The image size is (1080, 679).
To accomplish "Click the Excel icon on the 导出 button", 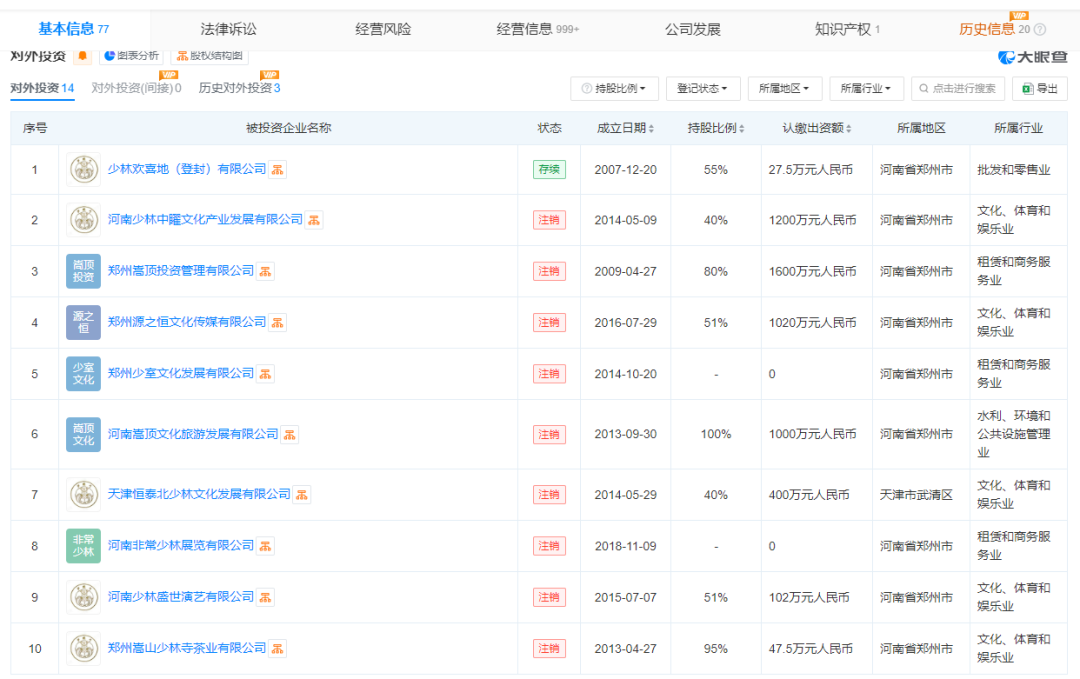I will pyautogui.click(x=1027, y=88).
